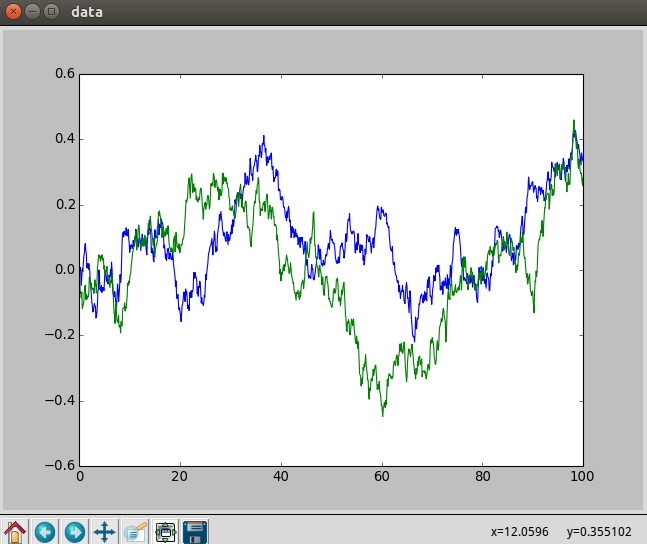Click the y-axis label 0.0
Screen dimensions: 647x544
65,270
